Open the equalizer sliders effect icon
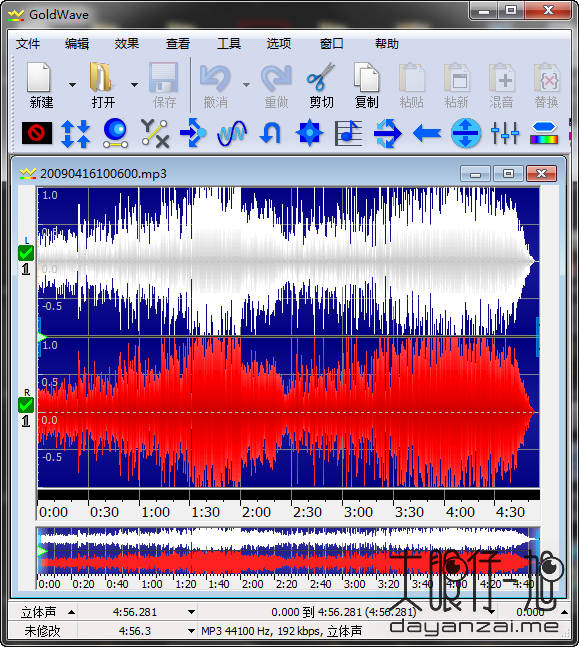579x647 pixels. coord(505,133)
